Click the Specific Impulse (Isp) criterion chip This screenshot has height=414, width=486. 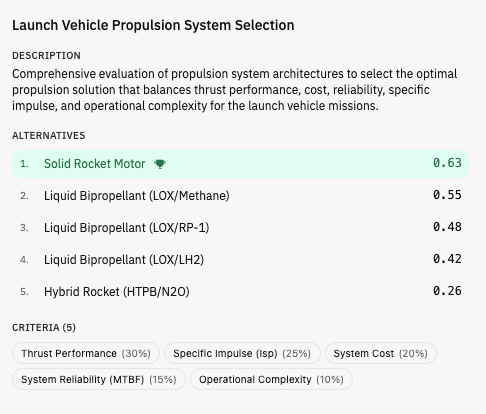click(x=242, y=353)
